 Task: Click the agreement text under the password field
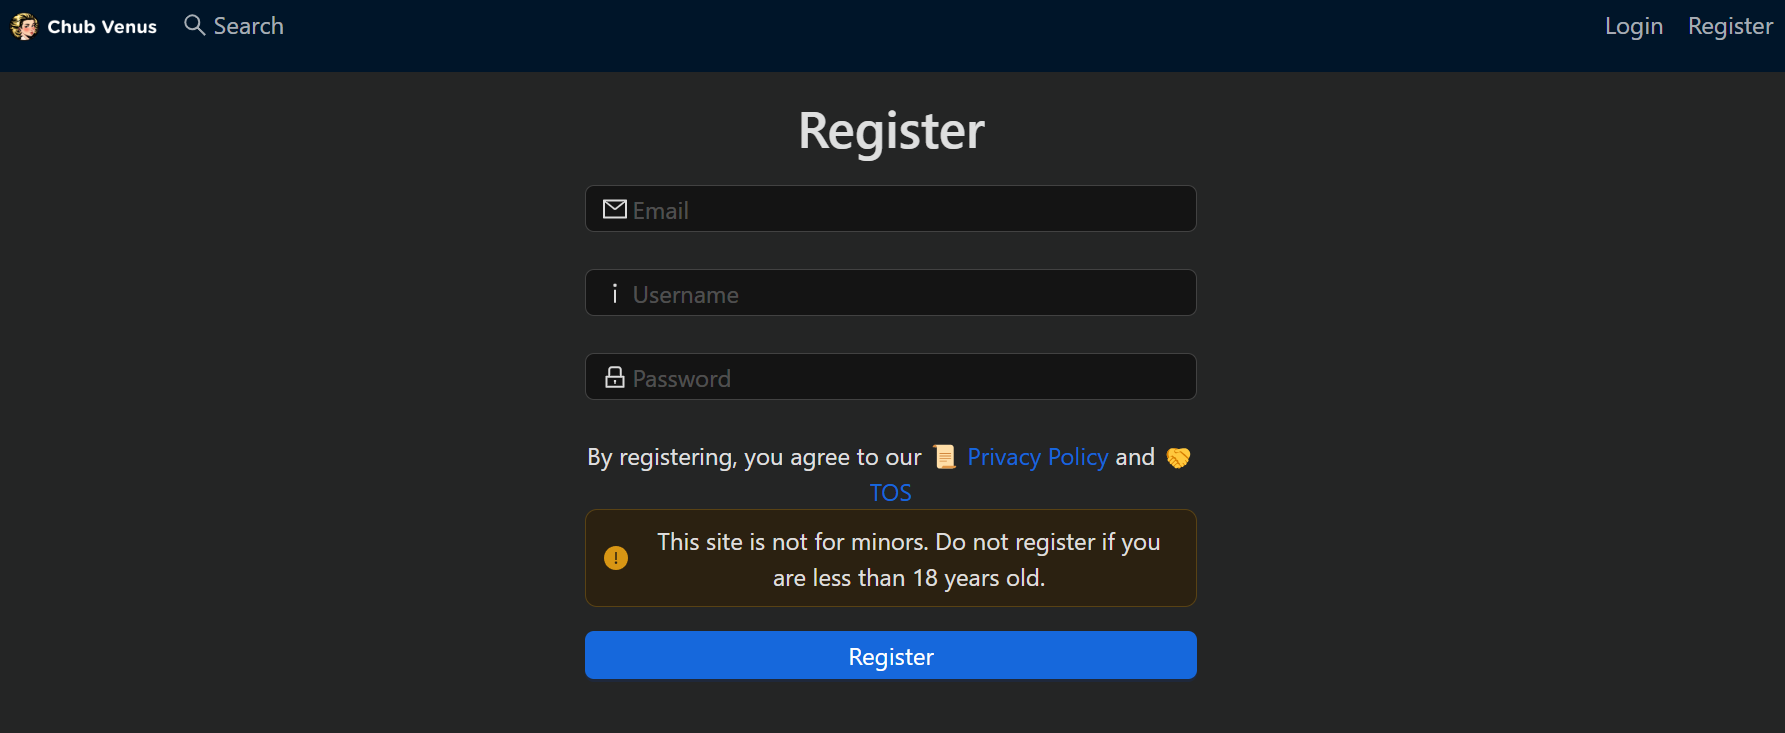click(755, 457)
